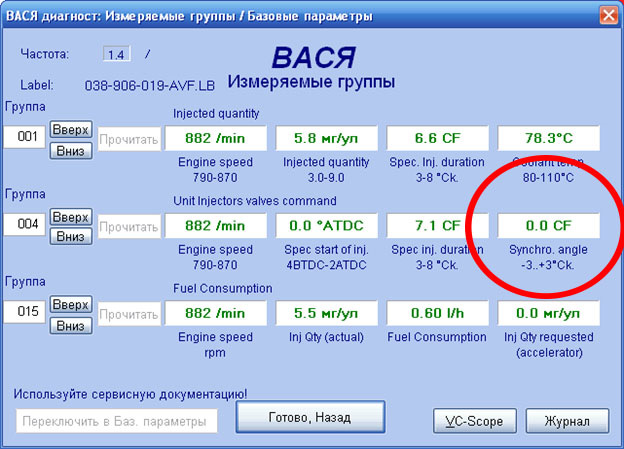624x449 pixels.
Task: Click Вниз button for group 001
Action: [71, 151]
